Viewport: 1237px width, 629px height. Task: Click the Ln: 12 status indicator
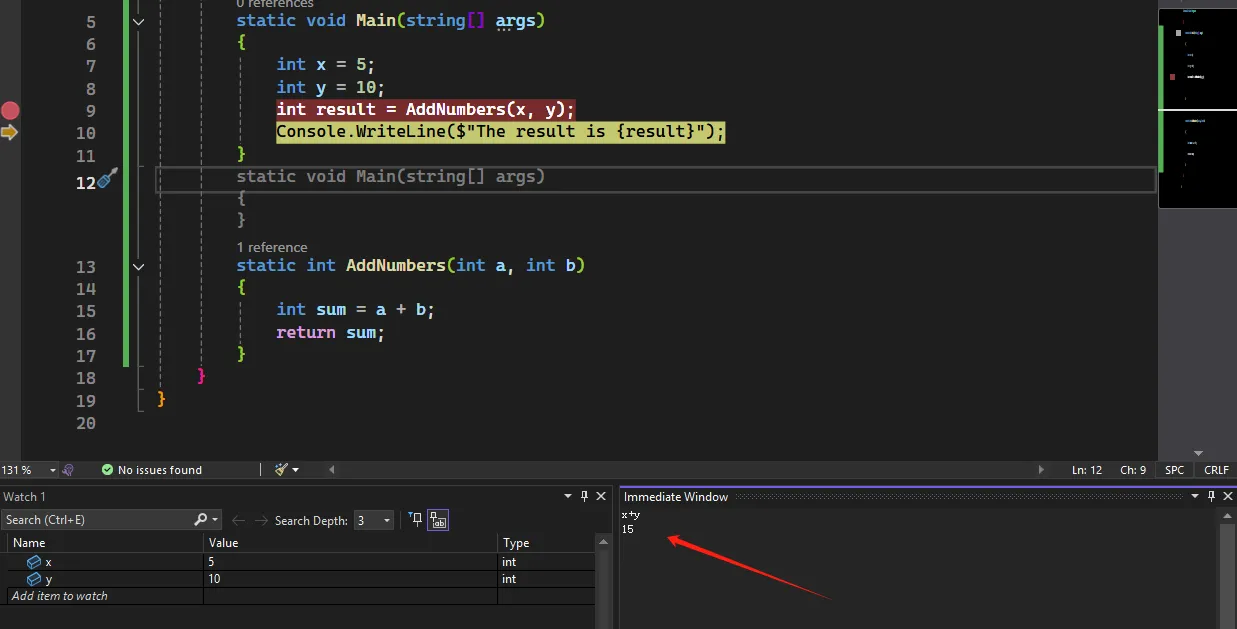1087,470
